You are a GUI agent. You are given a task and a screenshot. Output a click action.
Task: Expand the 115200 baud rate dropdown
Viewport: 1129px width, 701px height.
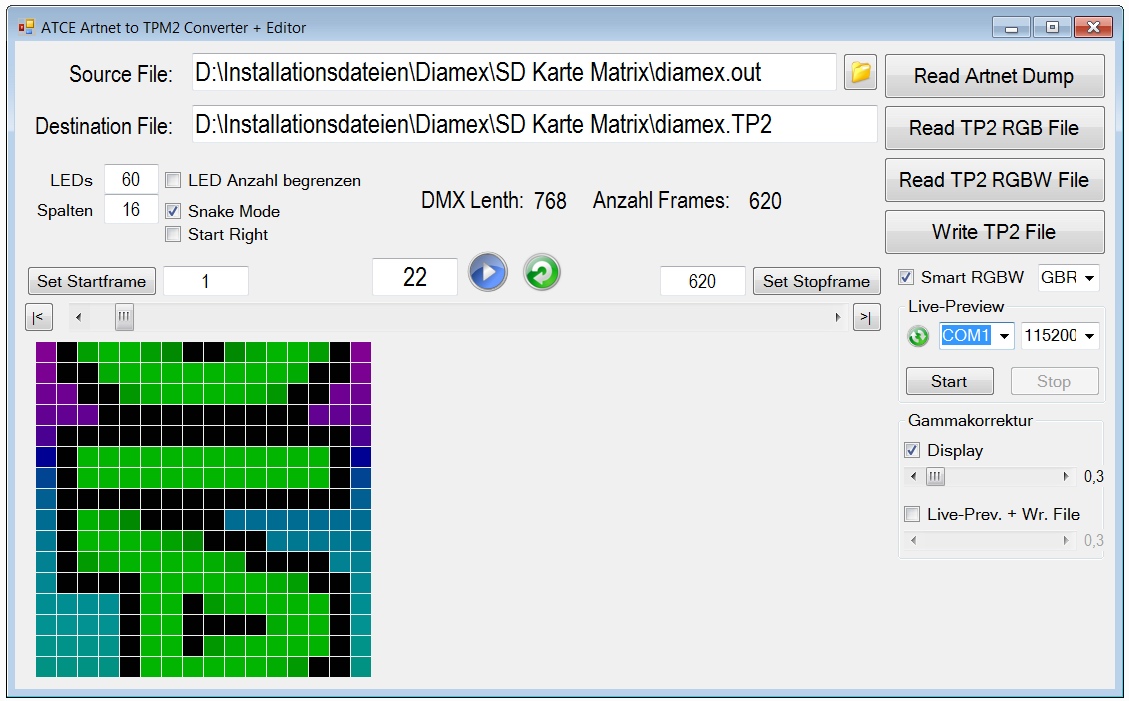click(1088, 336)
